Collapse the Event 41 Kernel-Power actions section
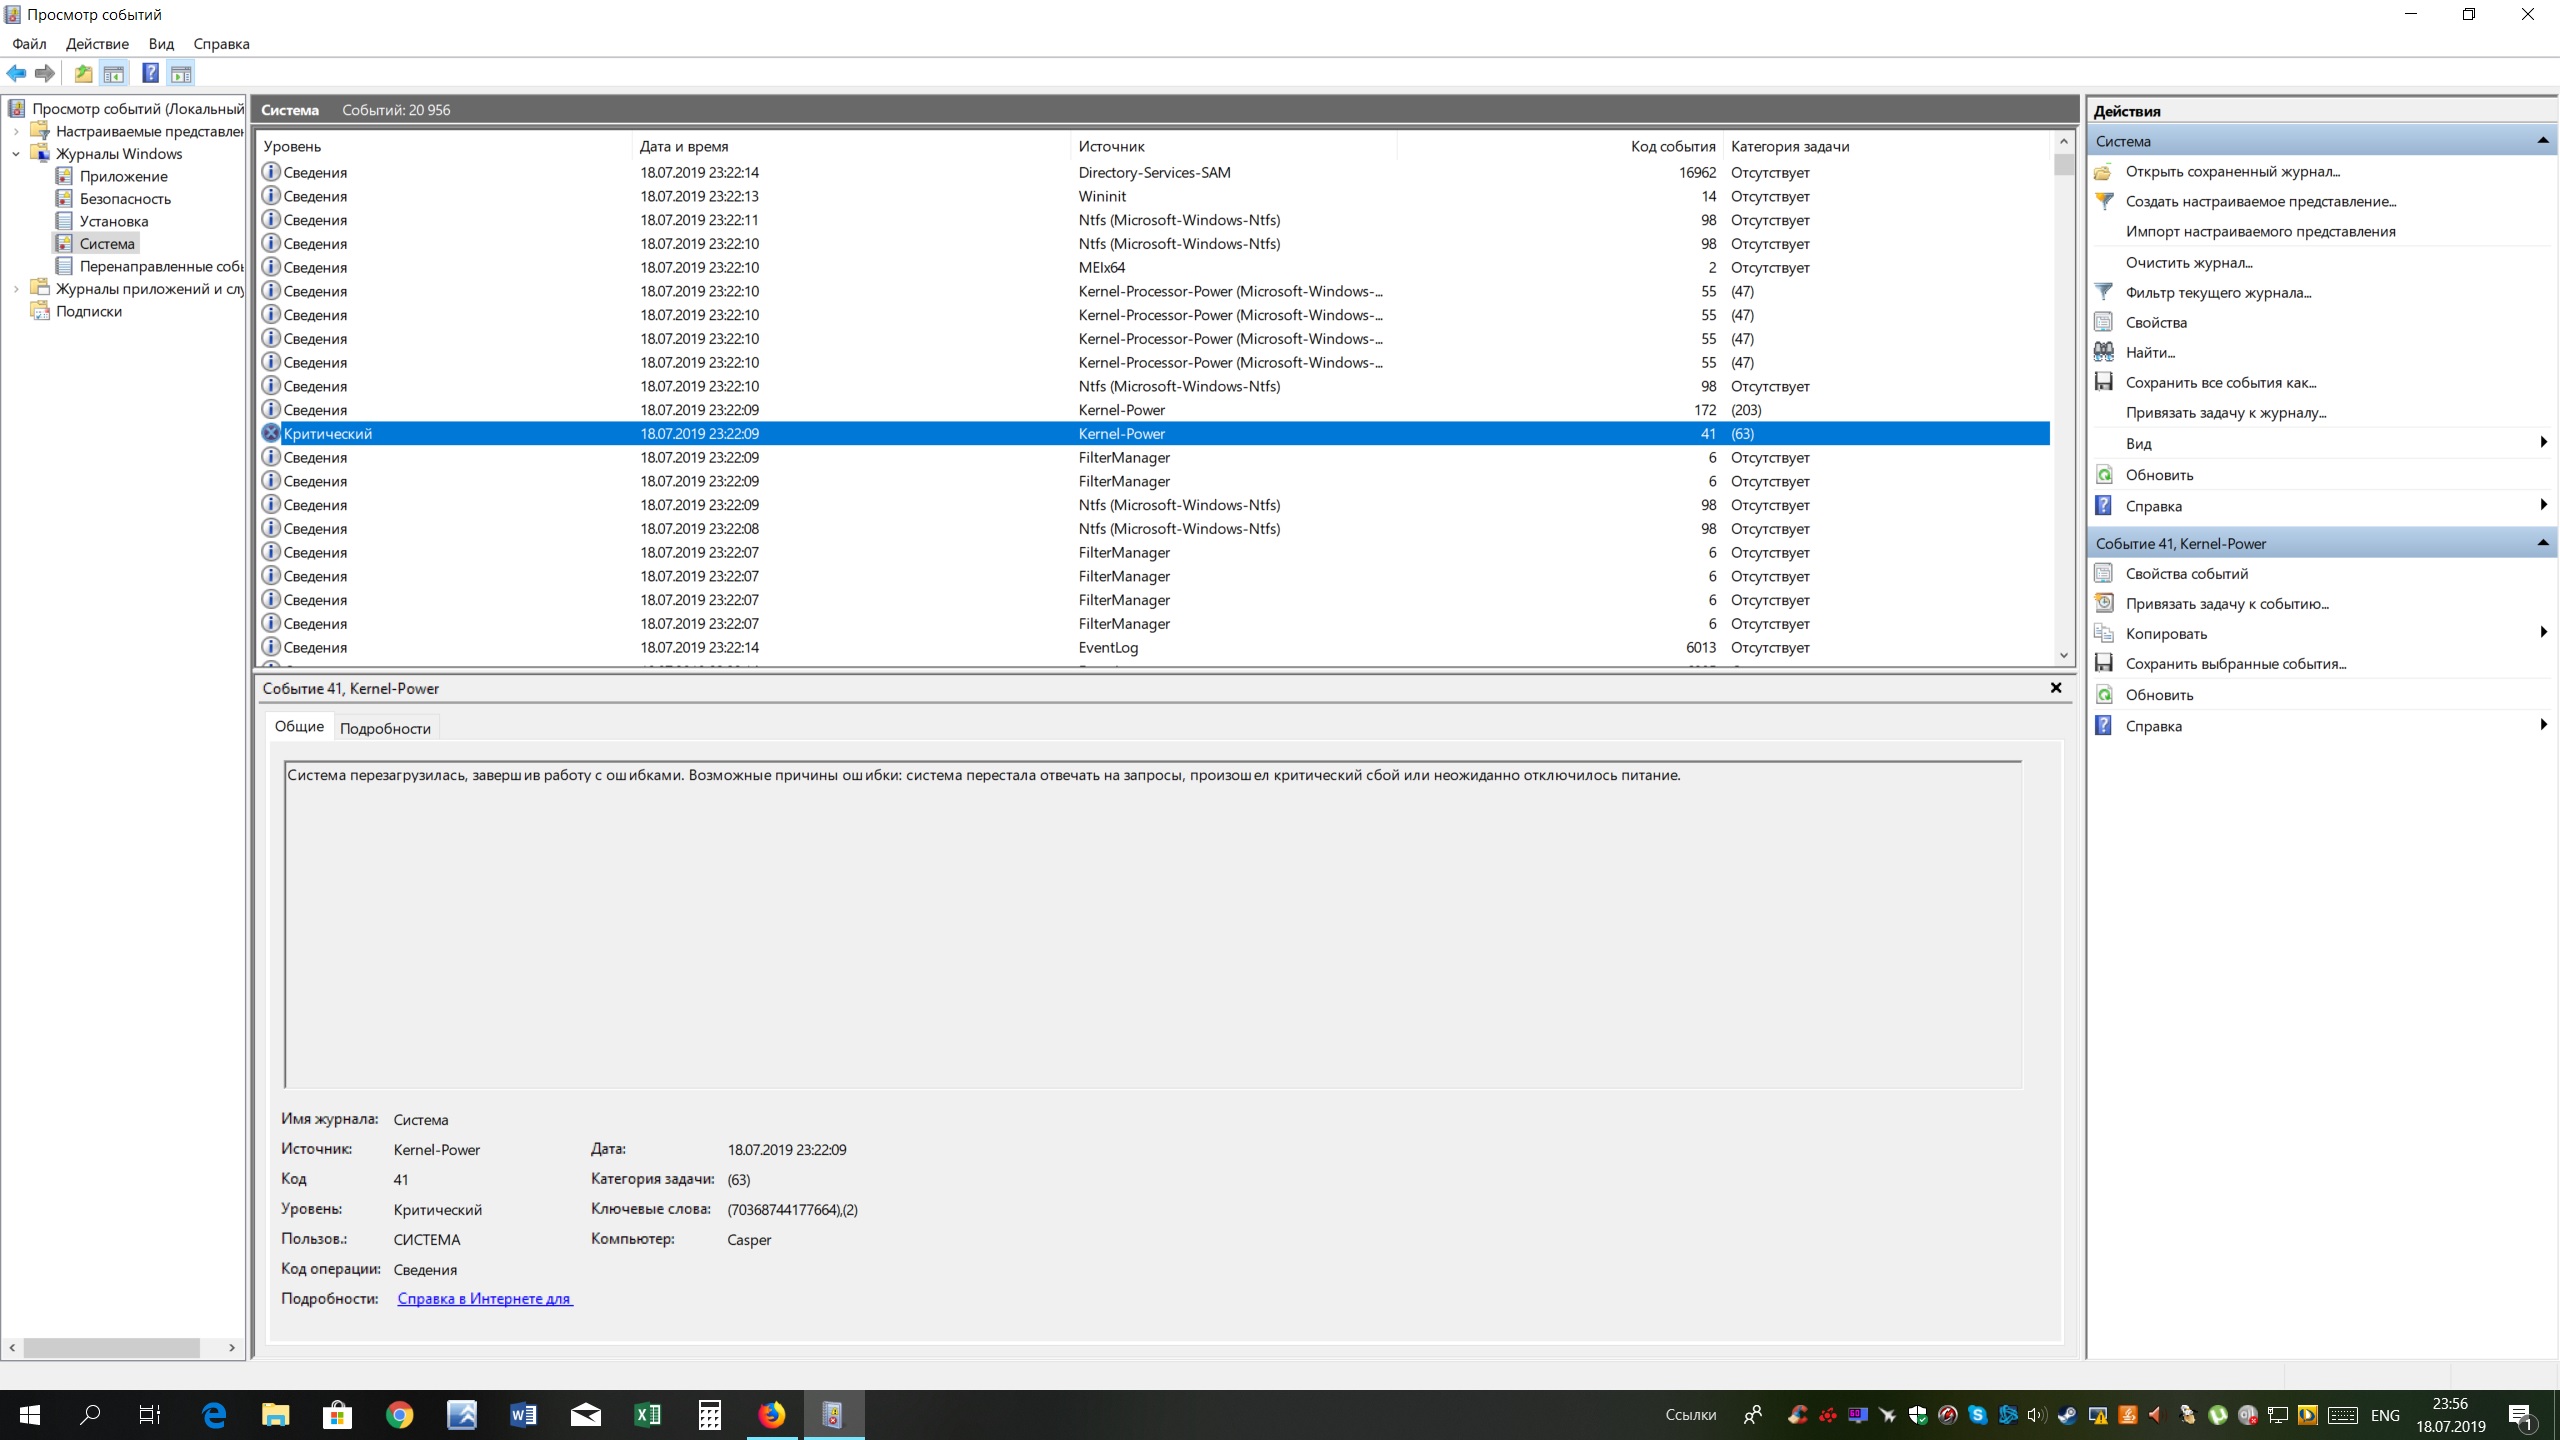This screenshot has width=2560, height=1440. (x=2542, y=543)
